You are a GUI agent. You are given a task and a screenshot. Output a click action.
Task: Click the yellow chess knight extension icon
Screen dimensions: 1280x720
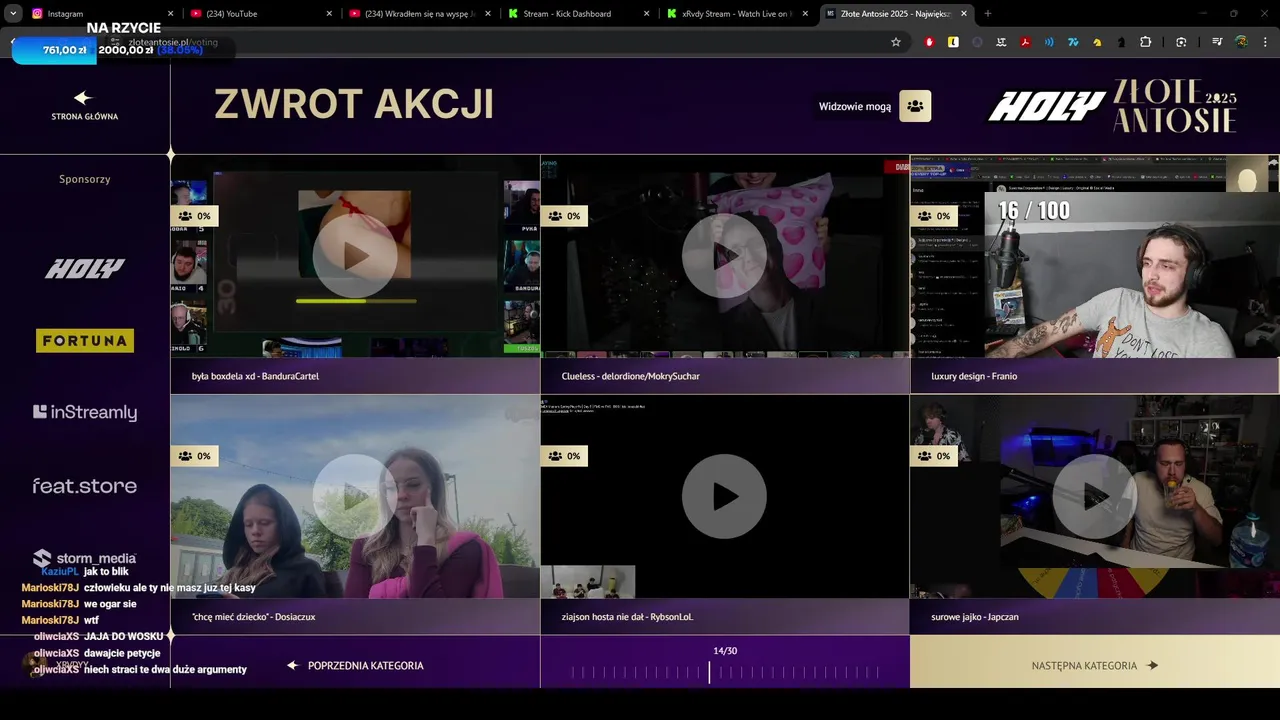(1097, 42)
